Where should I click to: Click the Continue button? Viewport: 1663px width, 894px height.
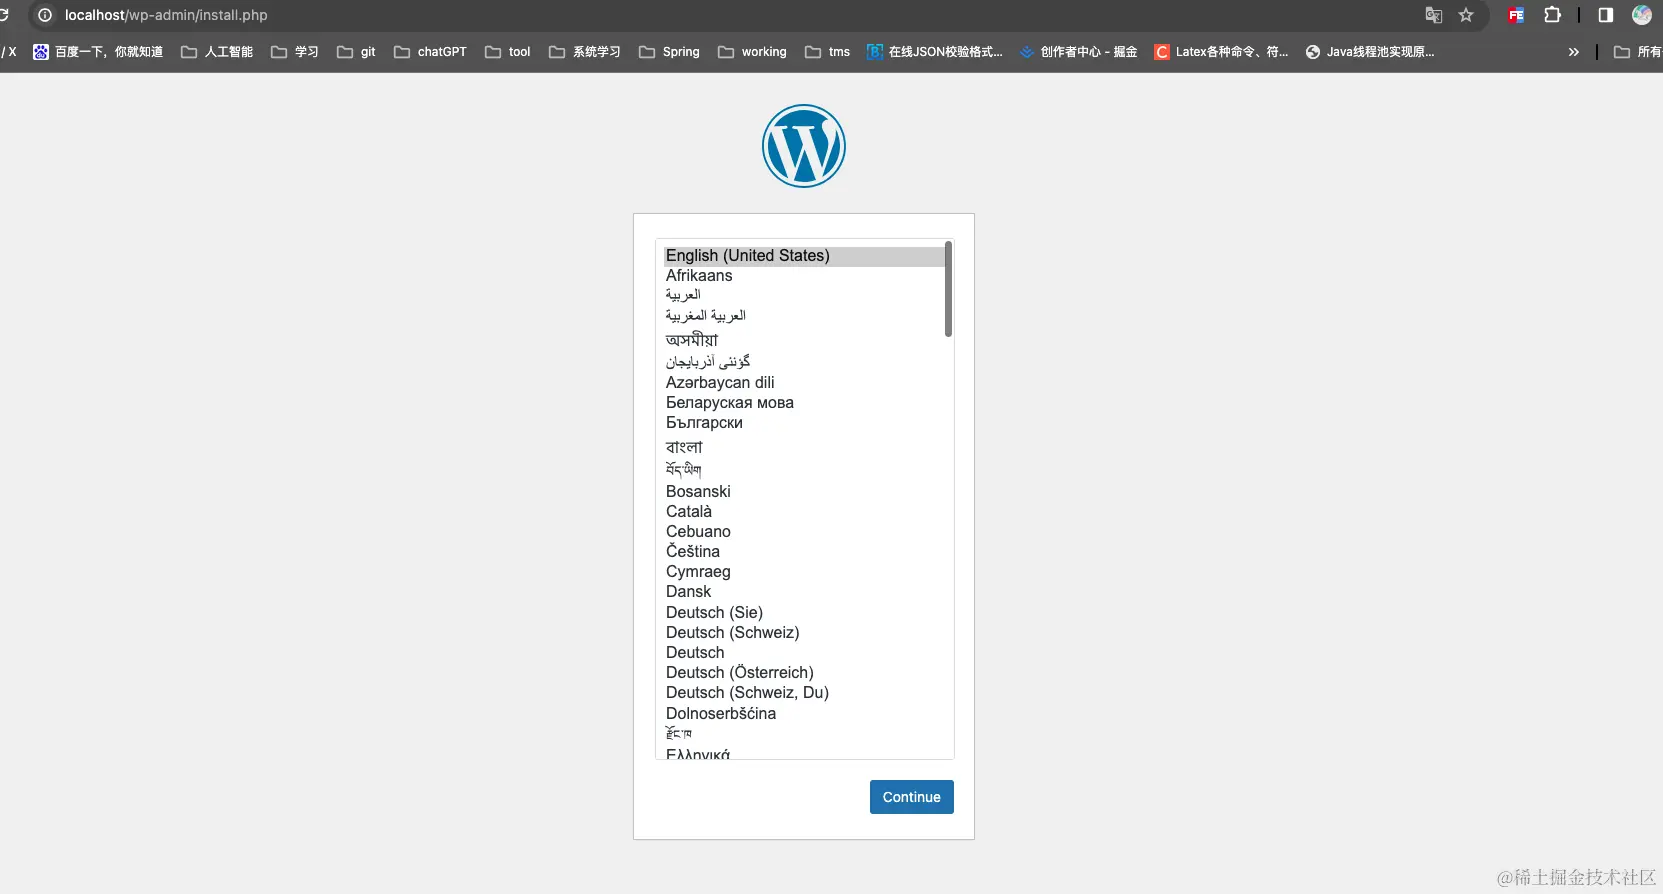pyautogui.click(x=912, y=797)
